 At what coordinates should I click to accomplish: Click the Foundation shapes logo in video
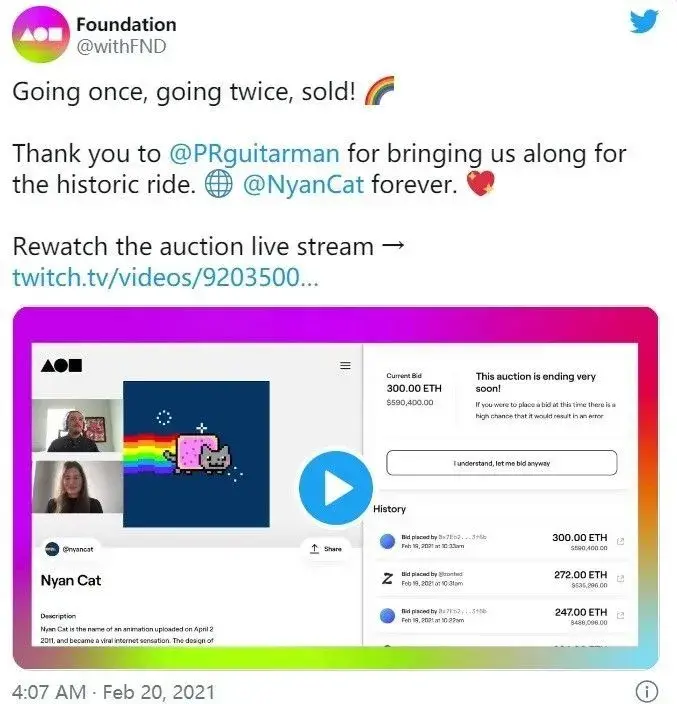click(62, 366)
